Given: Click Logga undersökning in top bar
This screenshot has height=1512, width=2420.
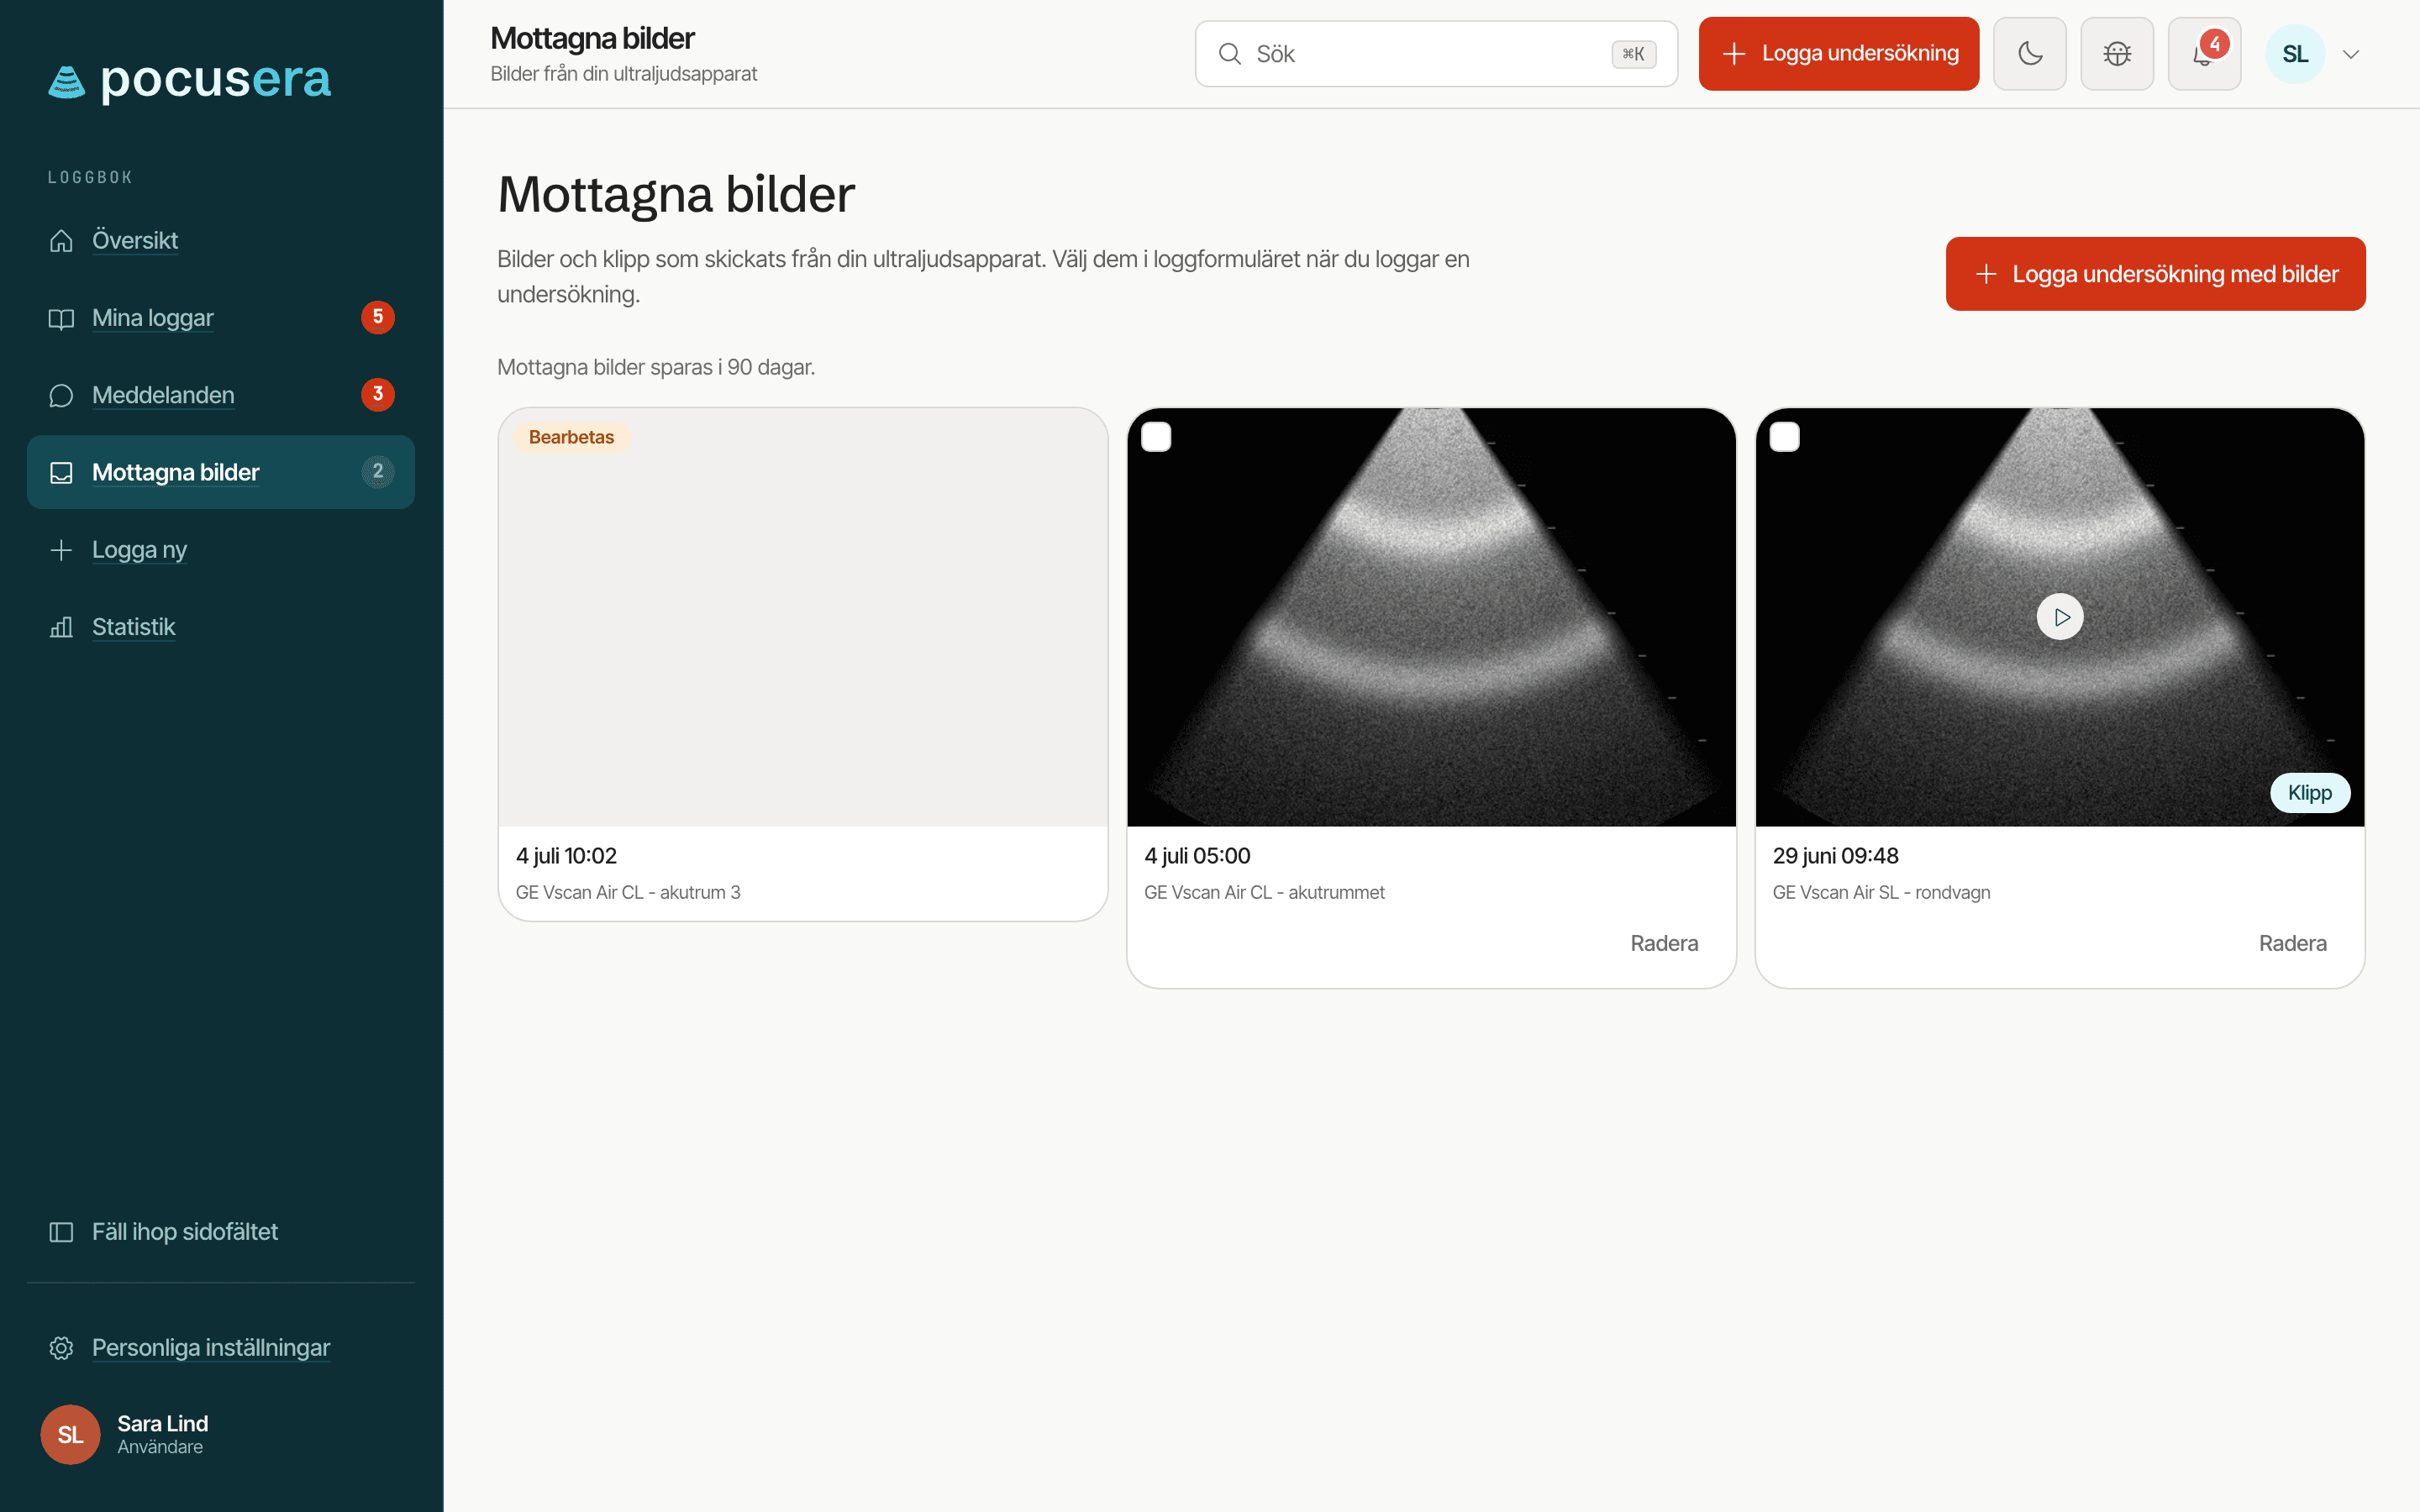Looking at the screenshot, I should click(x=1838, y=54).
